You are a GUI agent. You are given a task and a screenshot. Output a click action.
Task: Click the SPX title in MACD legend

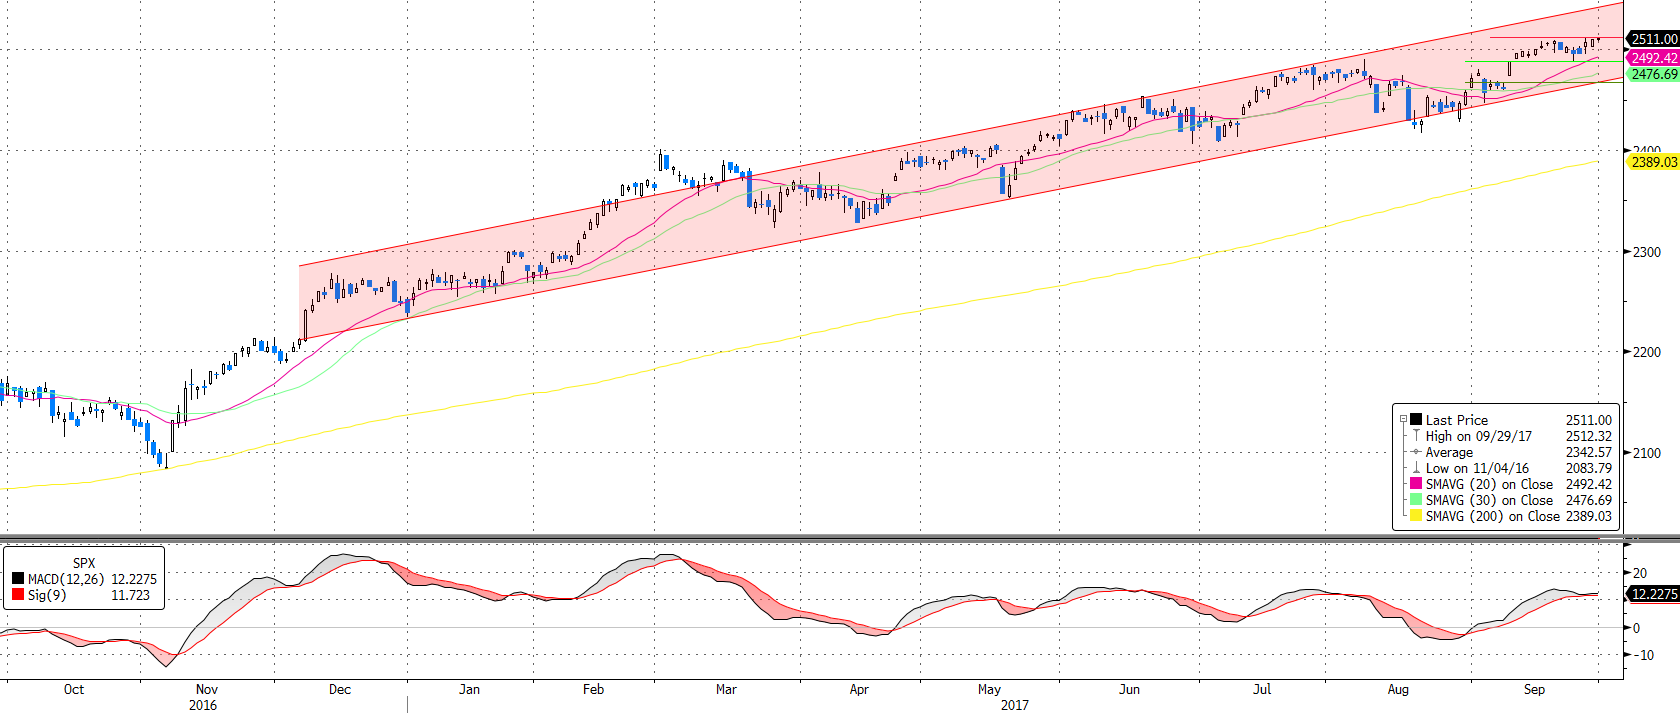(84, 563)
